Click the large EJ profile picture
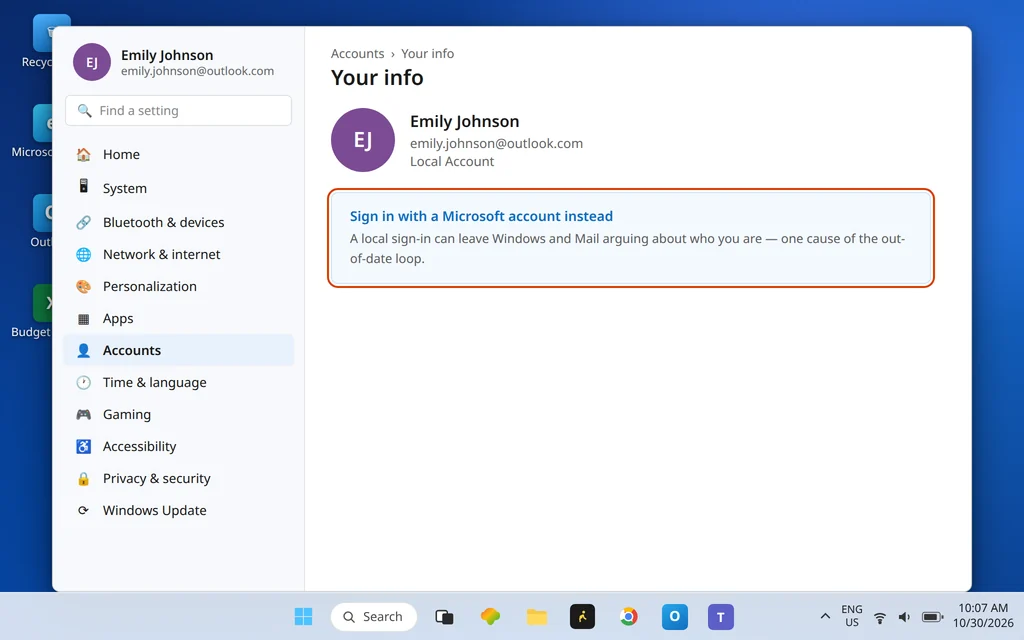This screenshot has height=640, width=1024. [363, 140]
